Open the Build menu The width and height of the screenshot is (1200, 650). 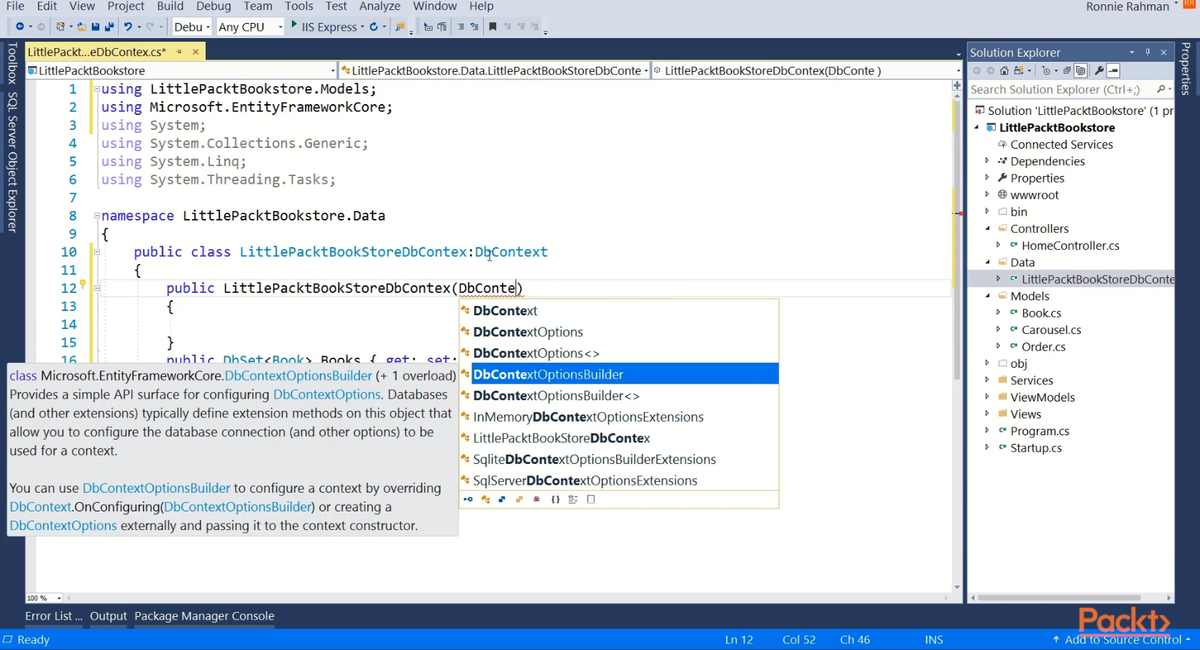pyautogui.click(x=170, y=6)
